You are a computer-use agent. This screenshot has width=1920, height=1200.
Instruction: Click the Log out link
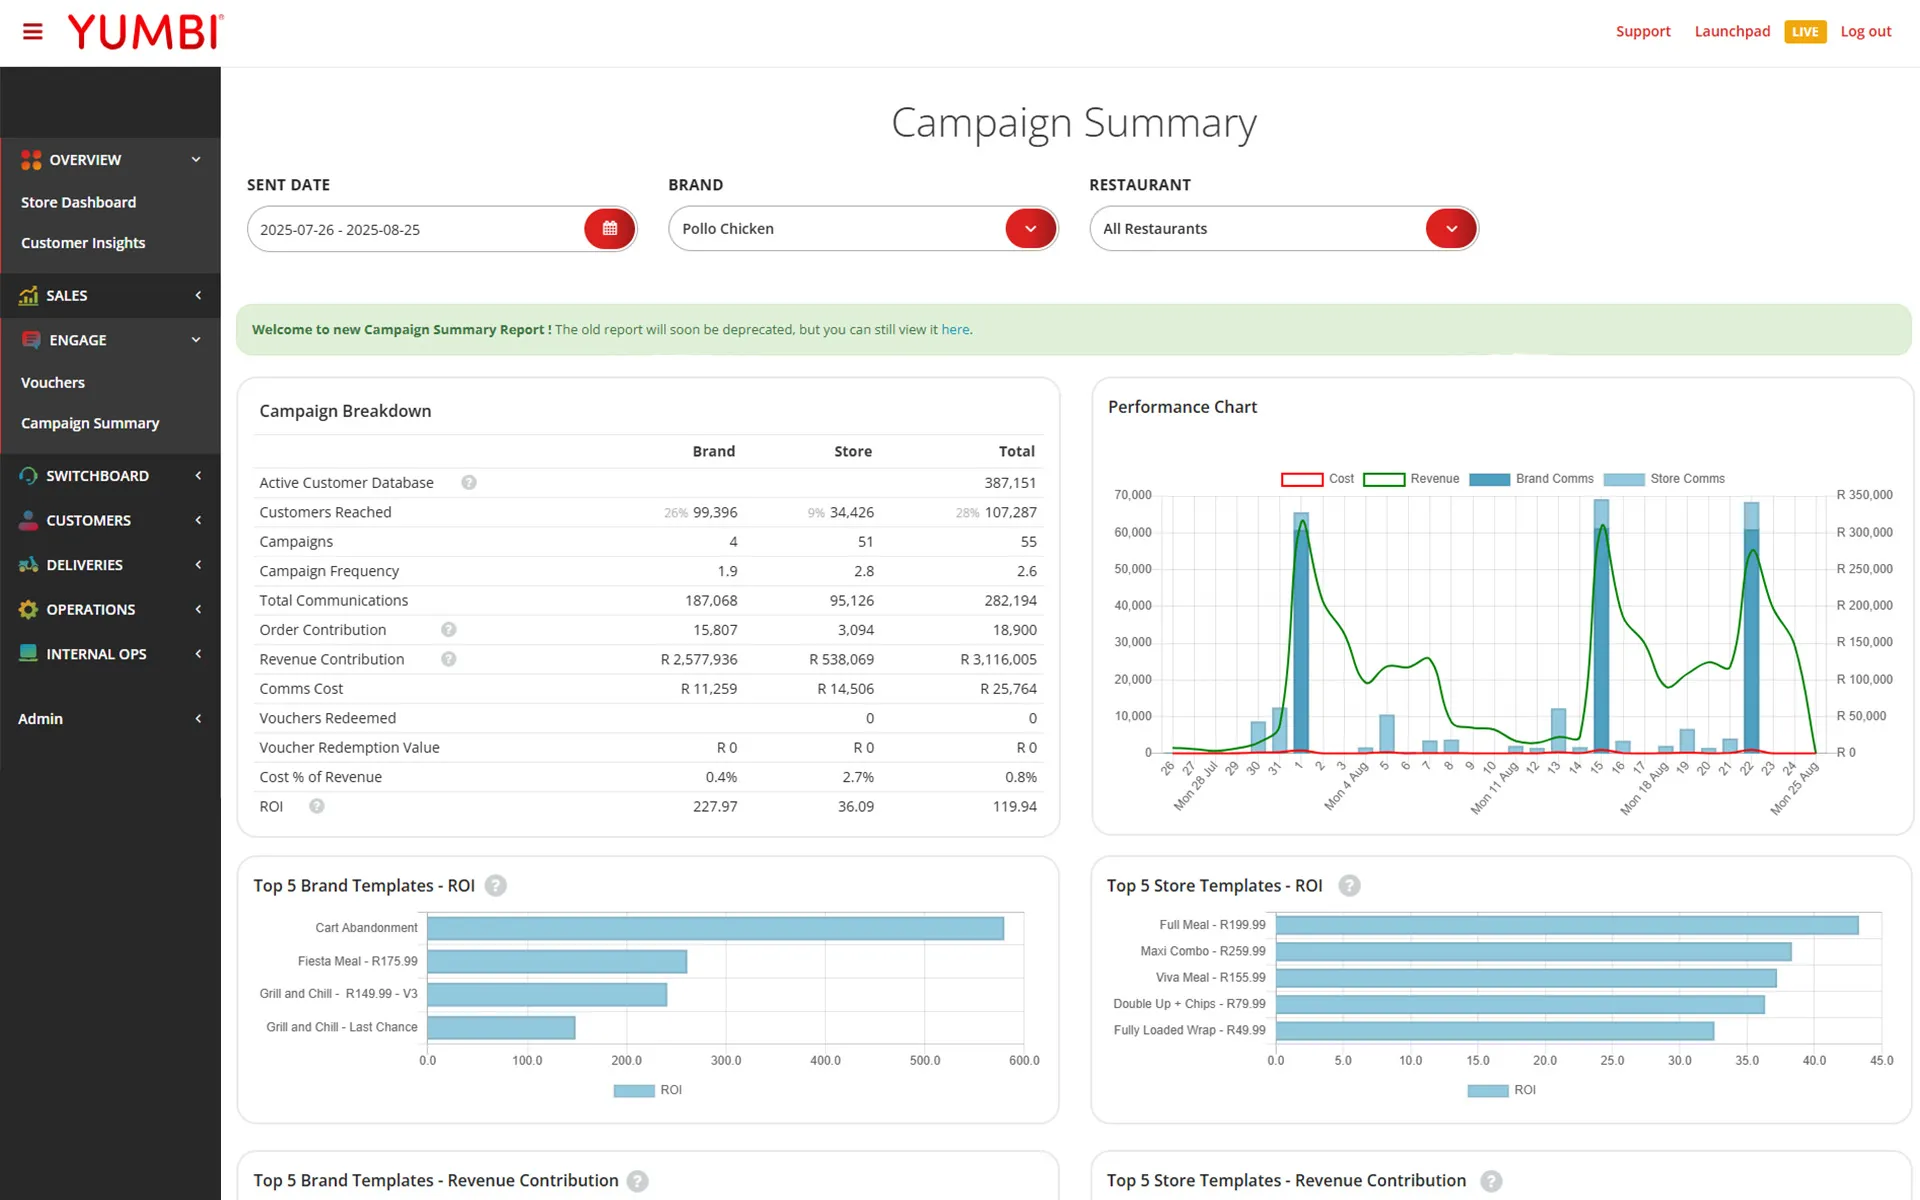pos(1866,31)
